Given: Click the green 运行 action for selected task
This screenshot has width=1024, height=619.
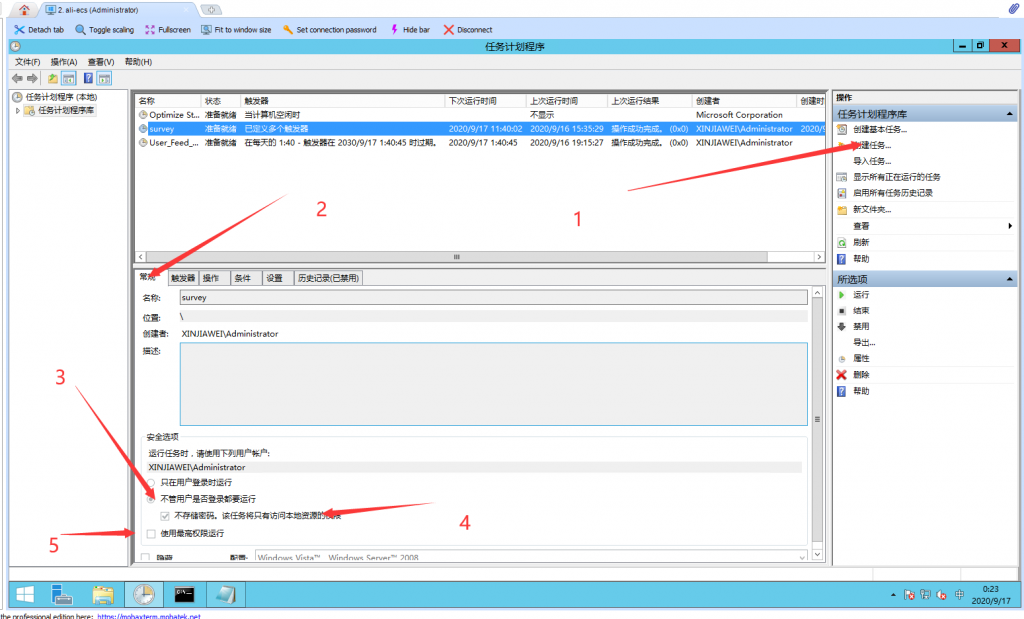Looking at the screenshot, I should click(860, 295).
